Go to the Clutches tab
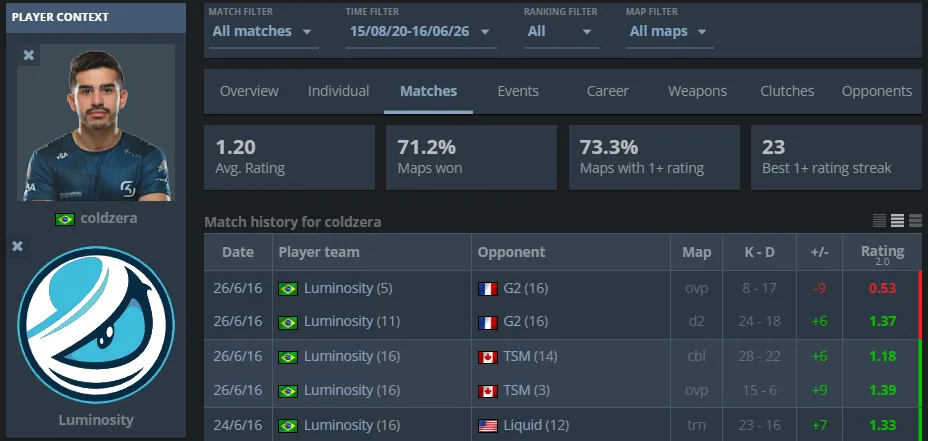The image size is (928, 441). (x=787, y=91)
